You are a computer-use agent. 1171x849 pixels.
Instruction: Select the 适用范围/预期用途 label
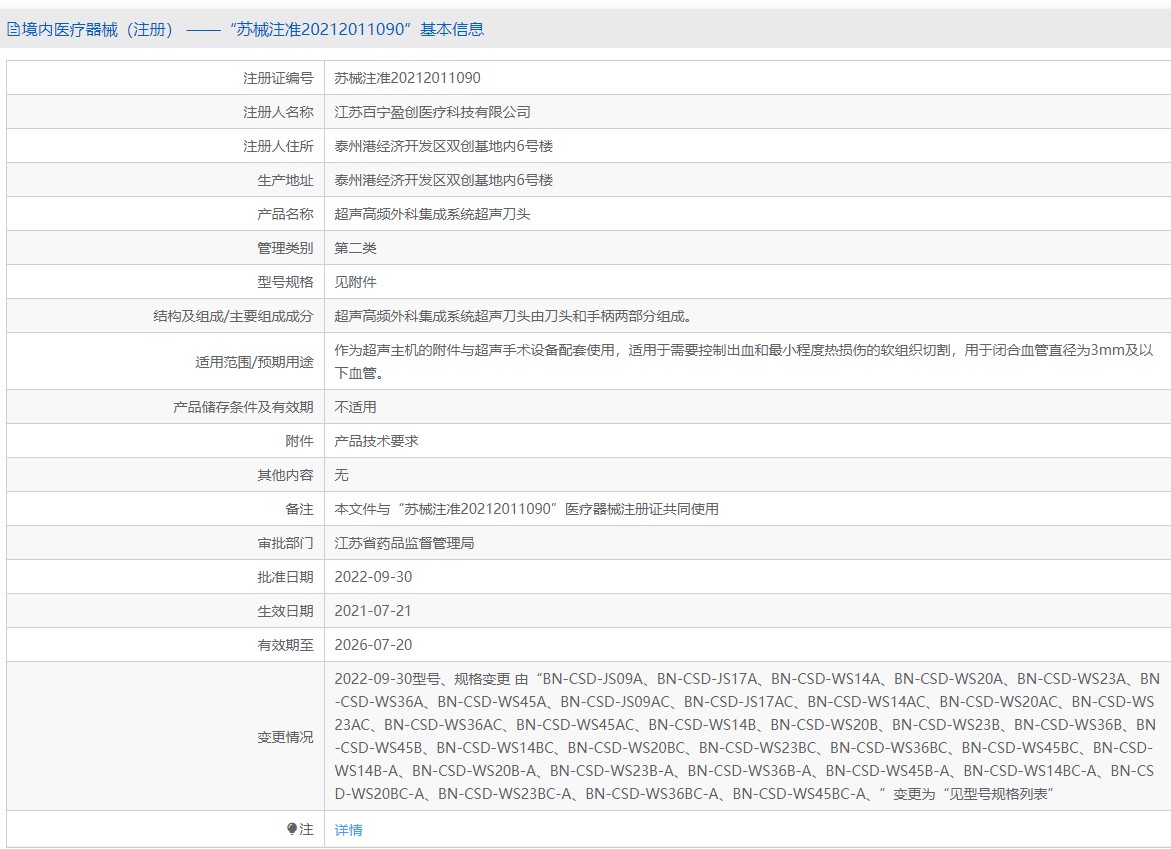(x=255, y=362)
